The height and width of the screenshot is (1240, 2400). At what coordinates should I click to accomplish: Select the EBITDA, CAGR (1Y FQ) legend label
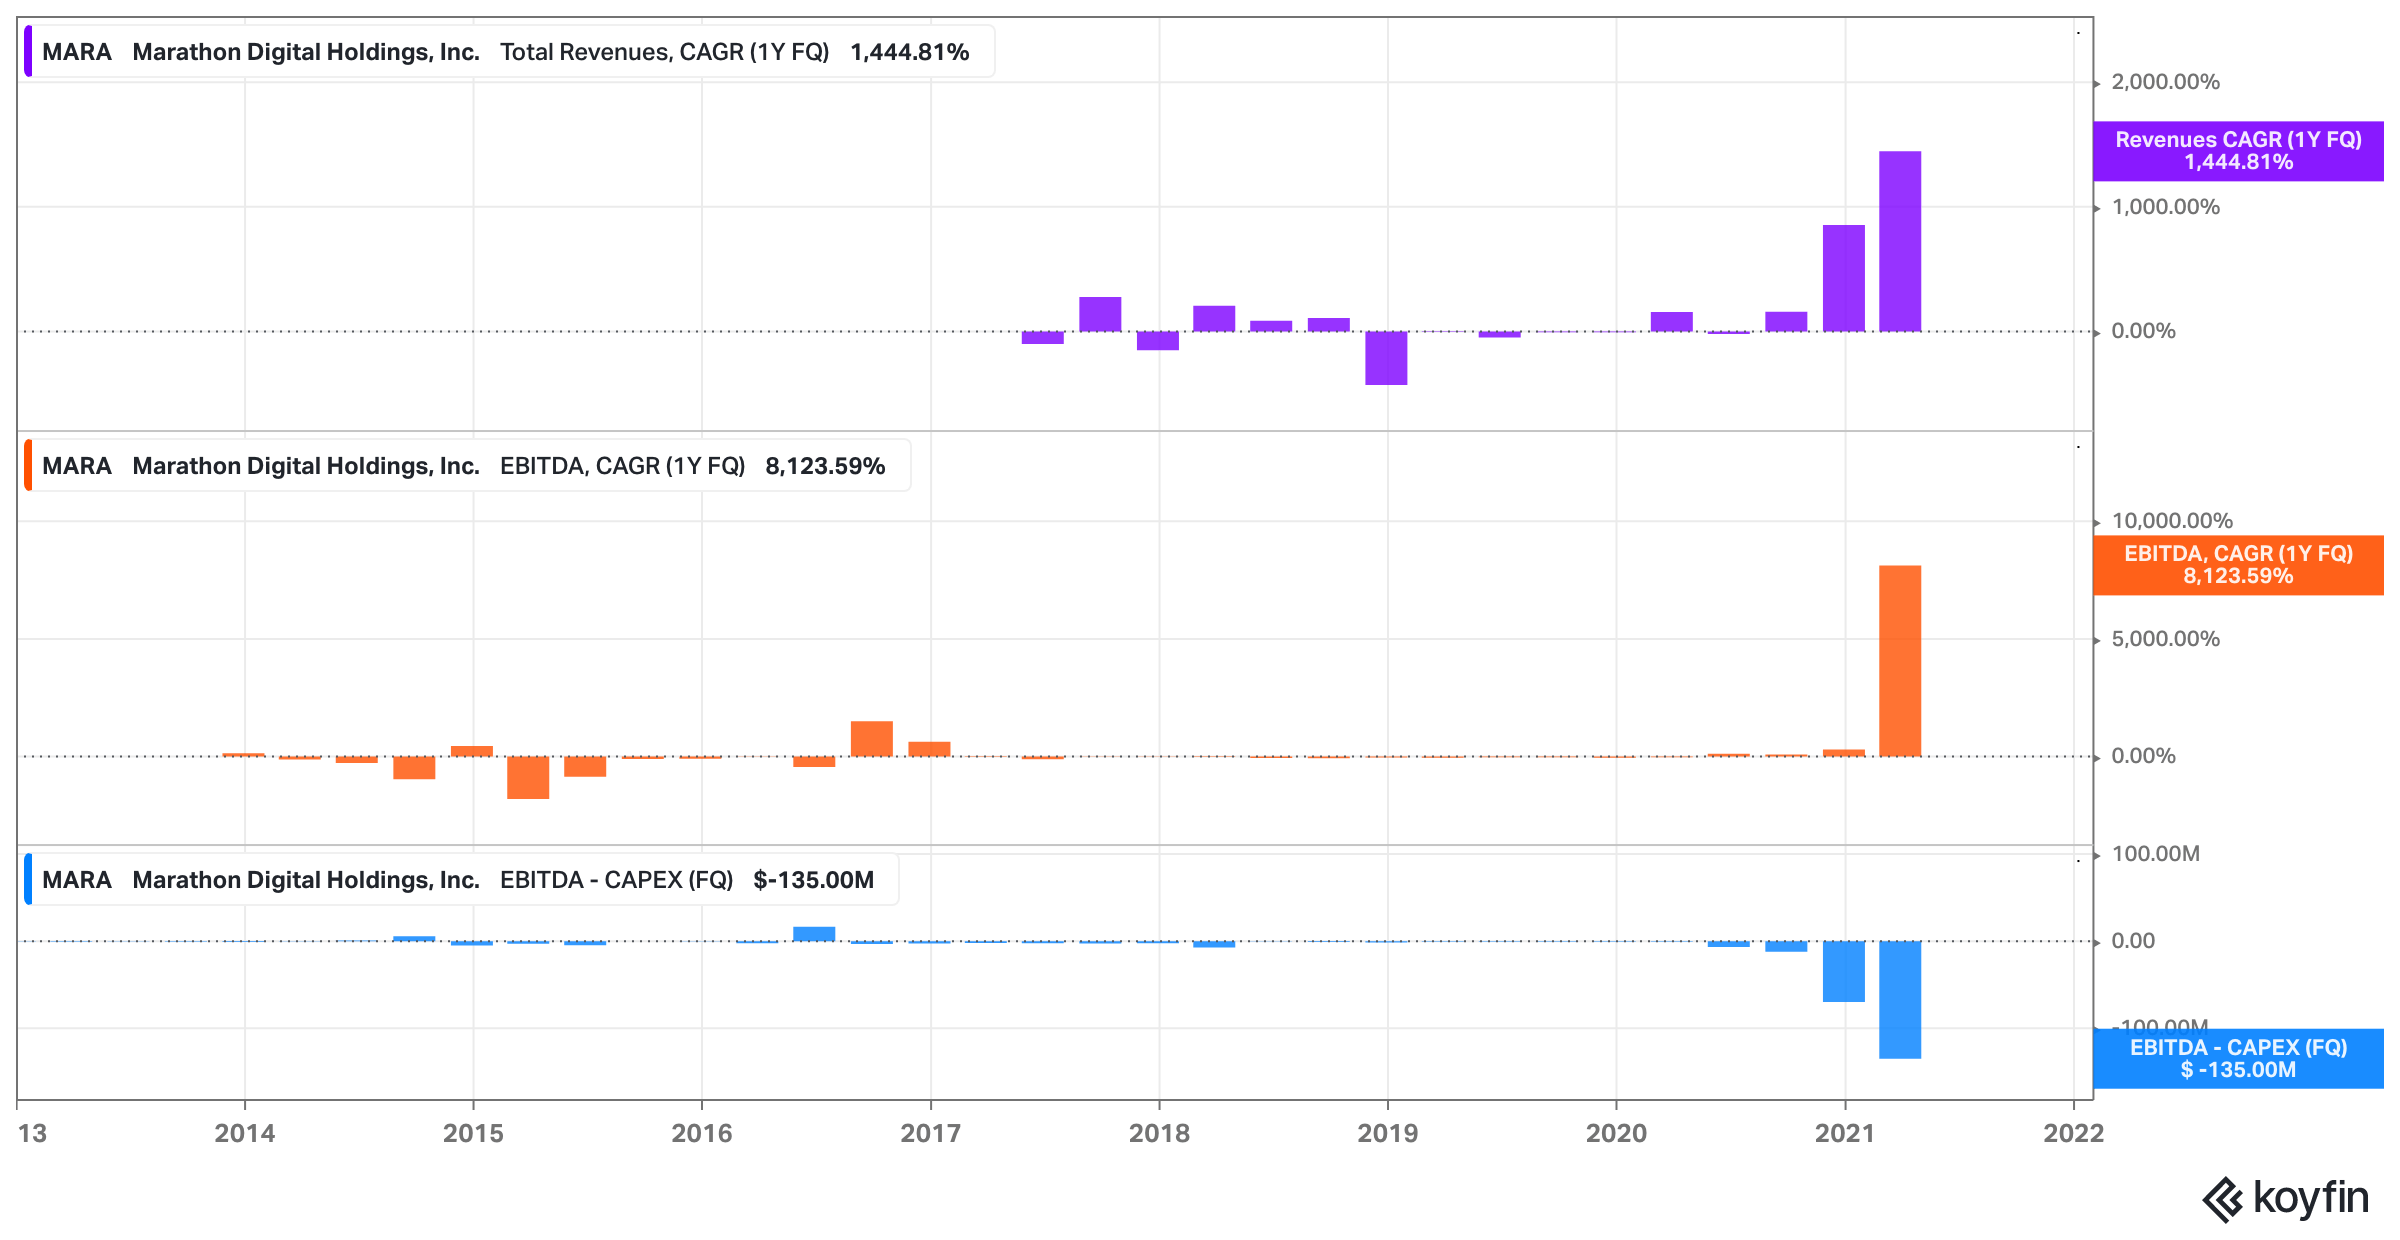(622, 466)
